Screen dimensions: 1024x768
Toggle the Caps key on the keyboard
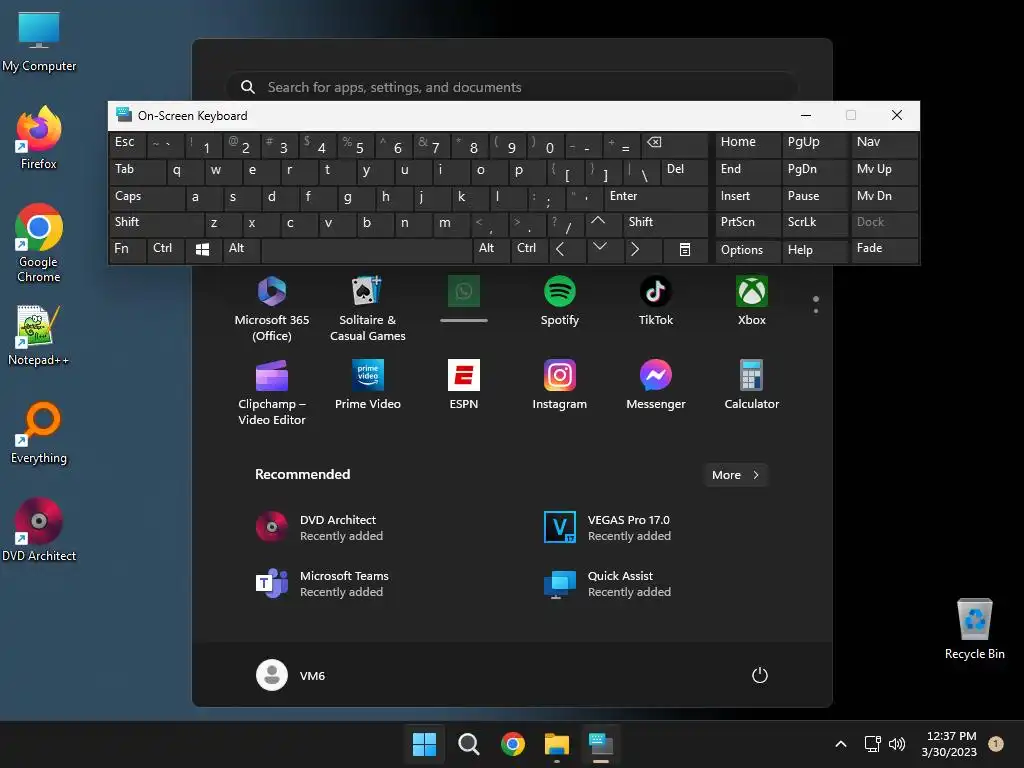(x=146, y=197)
